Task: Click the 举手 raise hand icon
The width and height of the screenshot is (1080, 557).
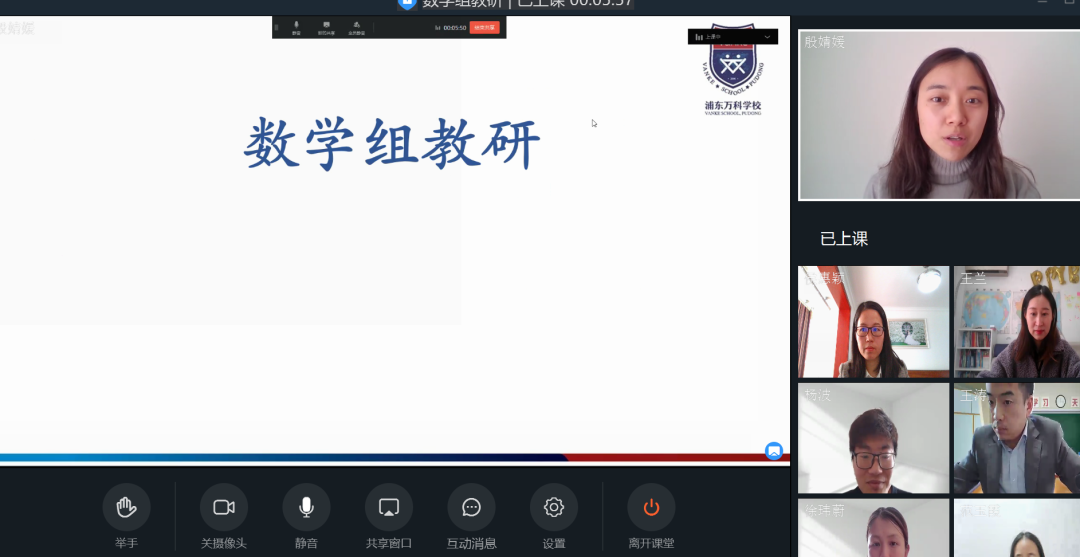Action: point(126,508)
